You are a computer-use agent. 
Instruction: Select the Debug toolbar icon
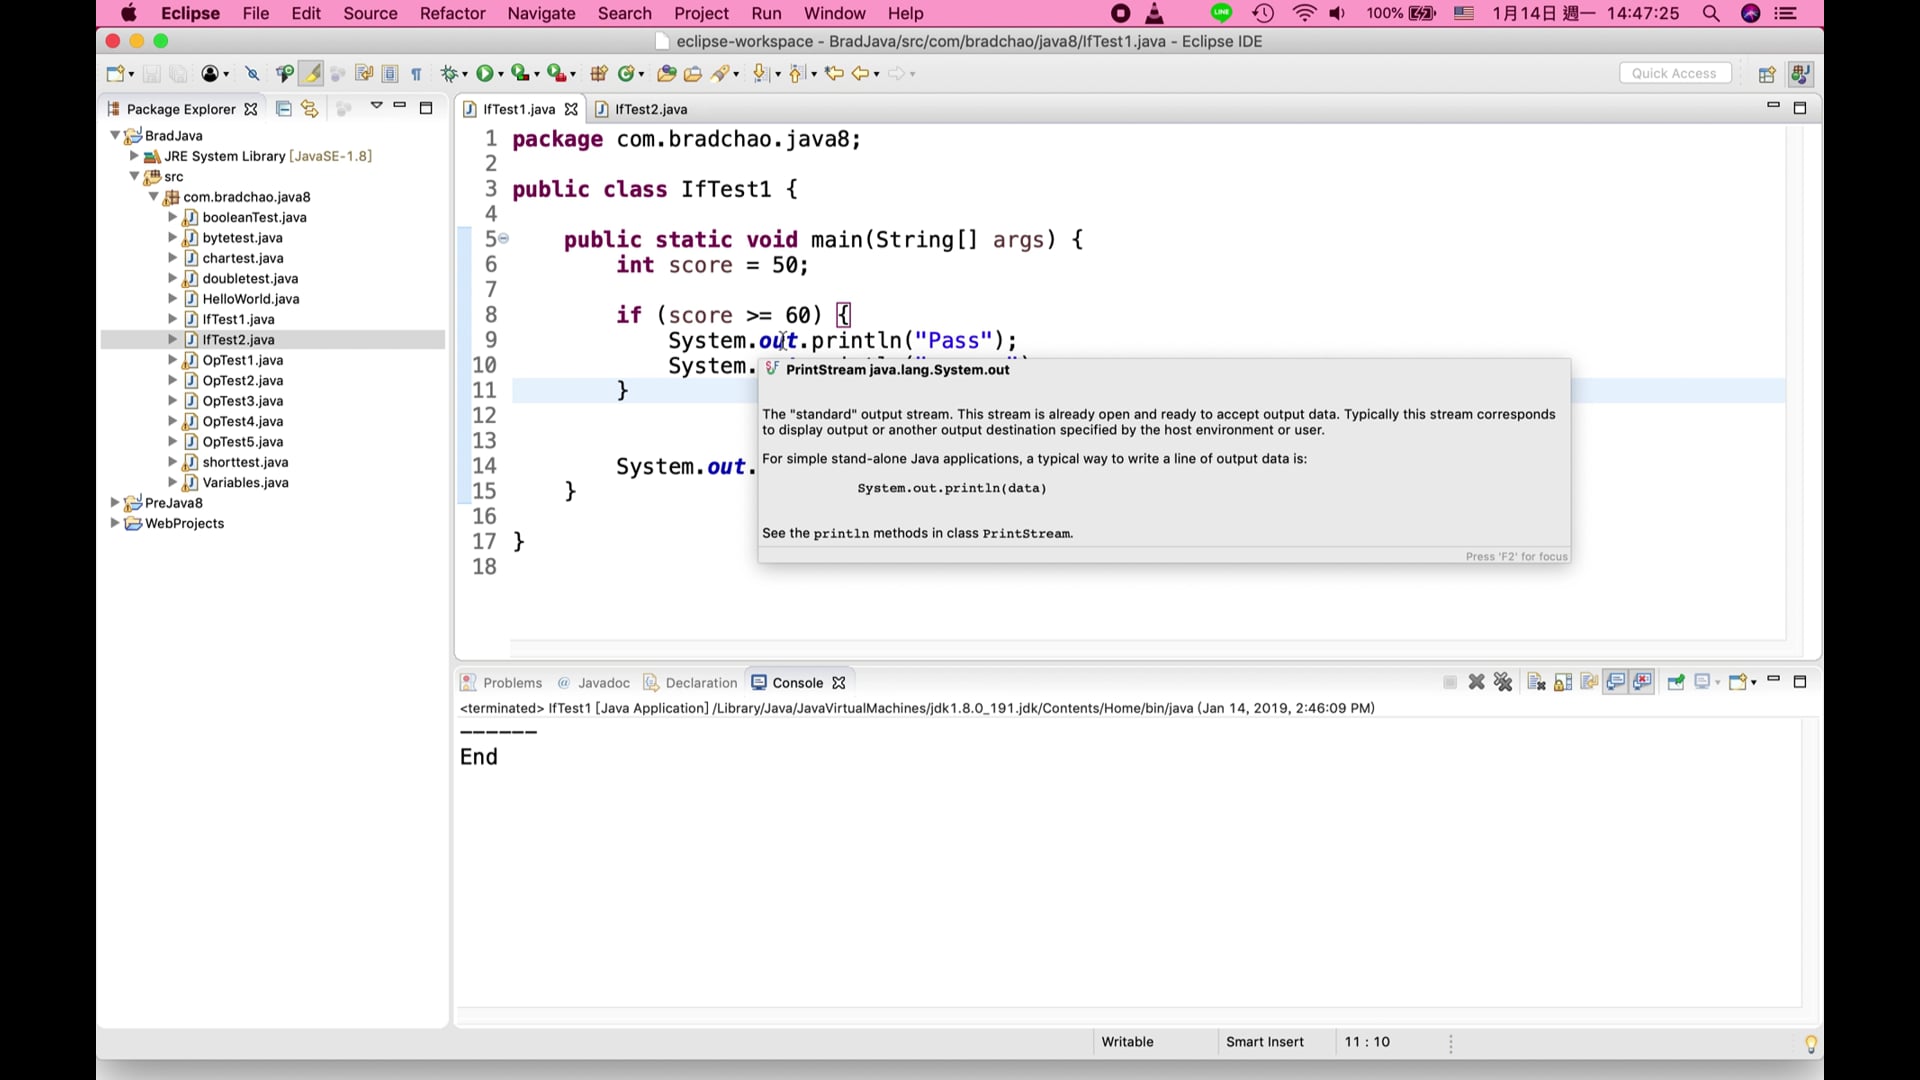pos(452,72)
